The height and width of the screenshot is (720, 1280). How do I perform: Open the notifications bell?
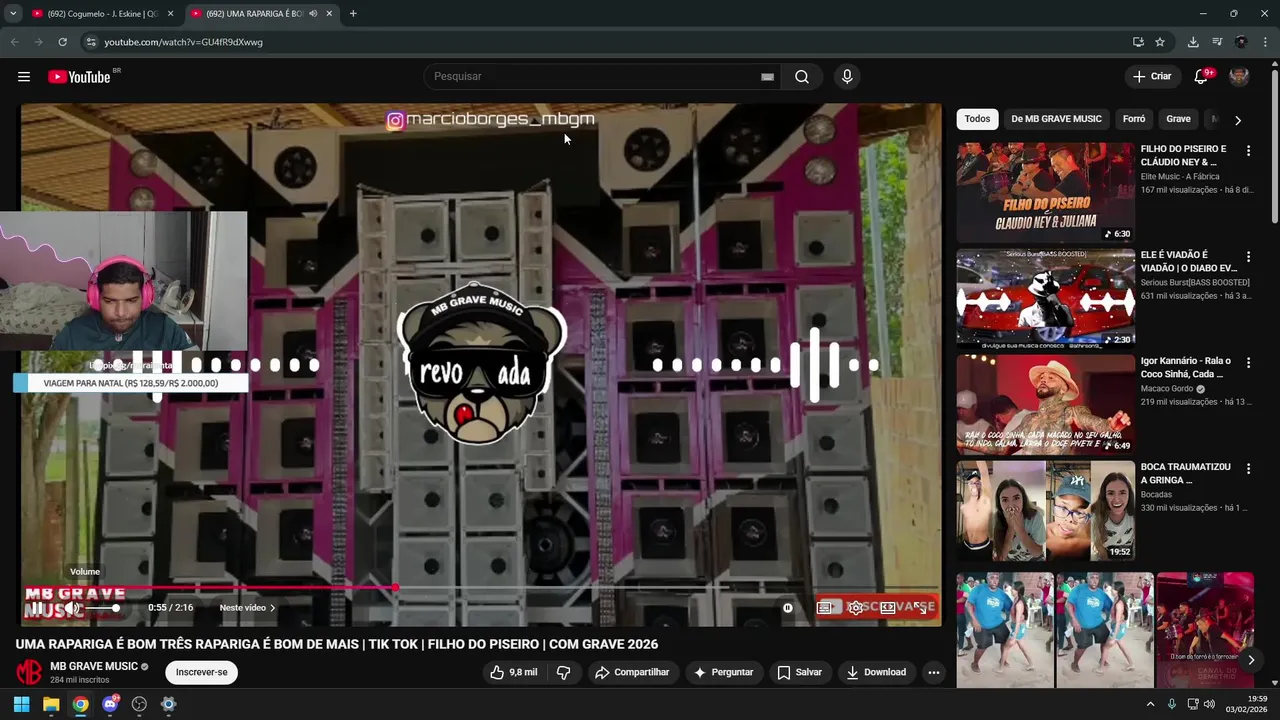coord(1201,77)
